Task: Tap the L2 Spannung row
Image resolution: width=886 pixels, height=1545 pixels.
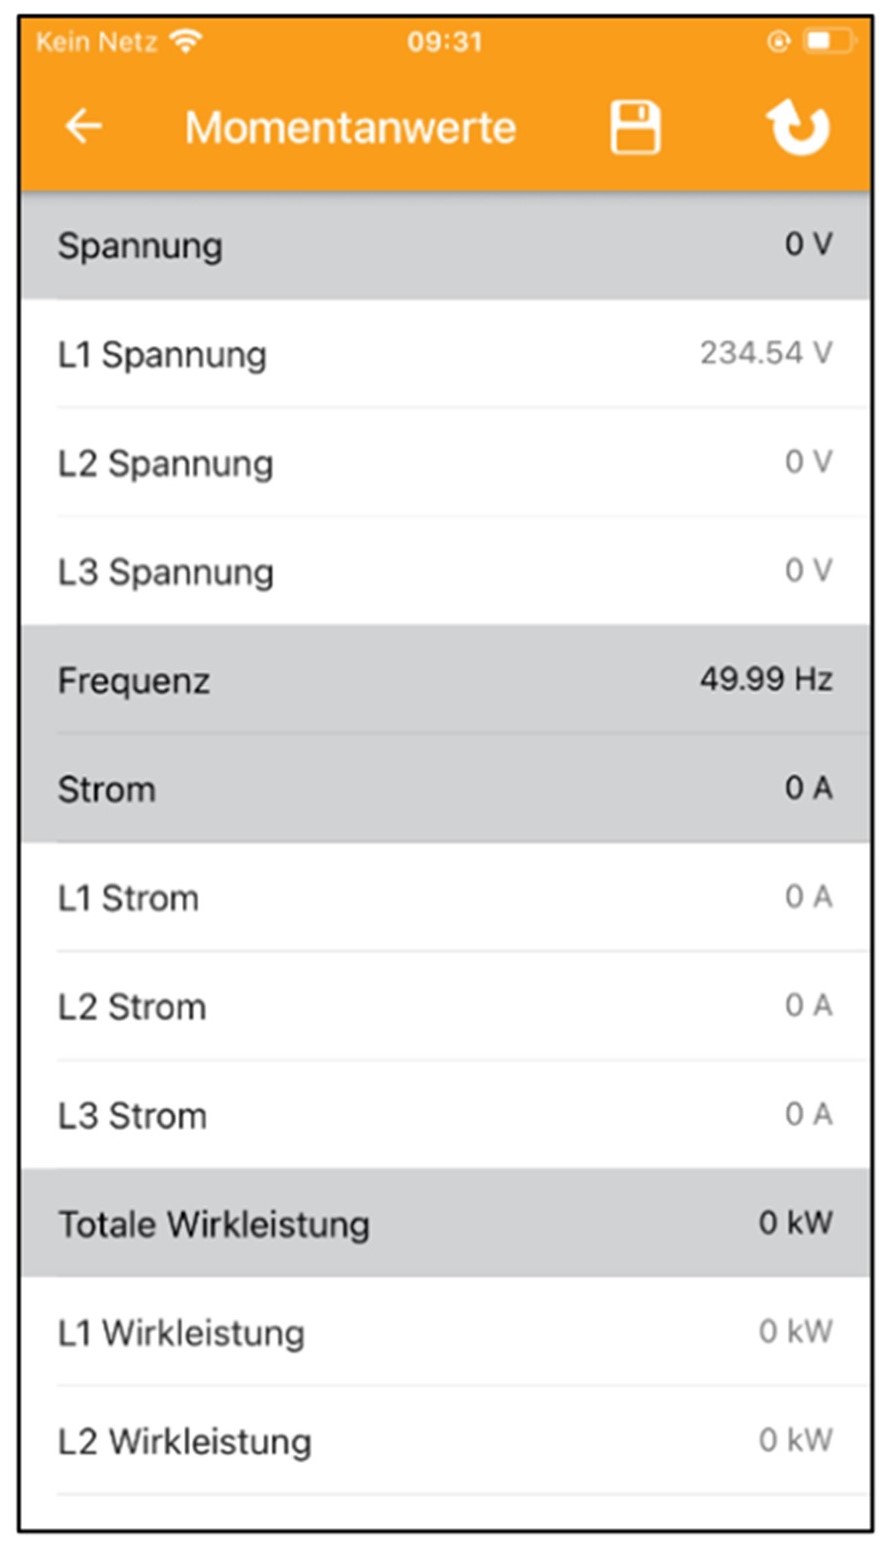Action: coord(444,463)
